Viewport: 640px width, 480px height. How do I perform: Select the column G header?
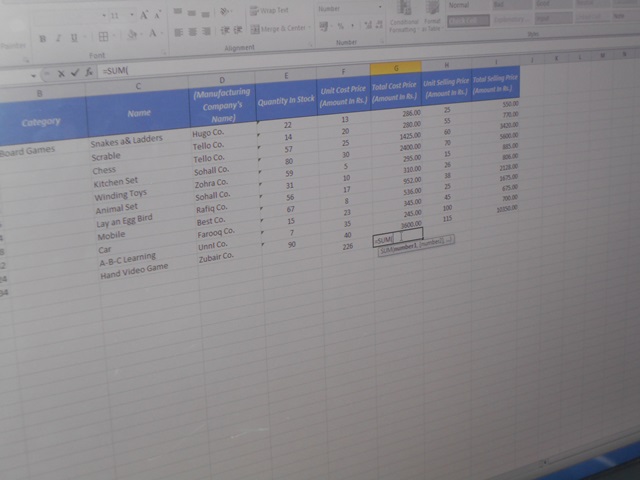(x=393, y=68)
